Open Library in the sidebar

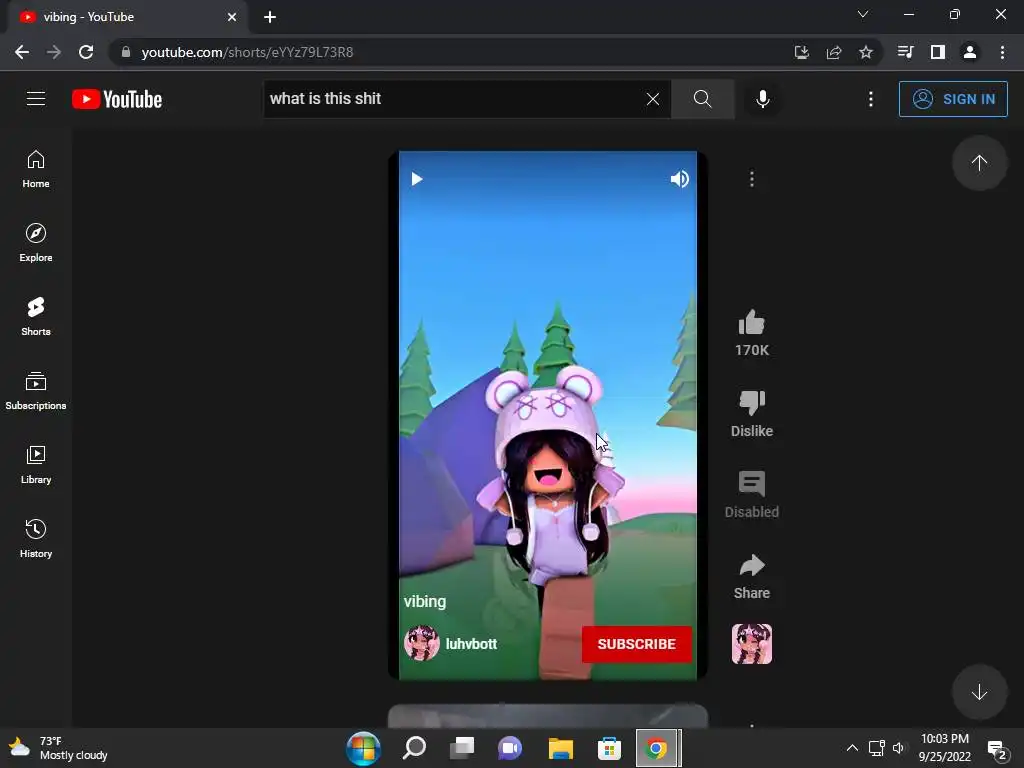[x=36, y=464]
